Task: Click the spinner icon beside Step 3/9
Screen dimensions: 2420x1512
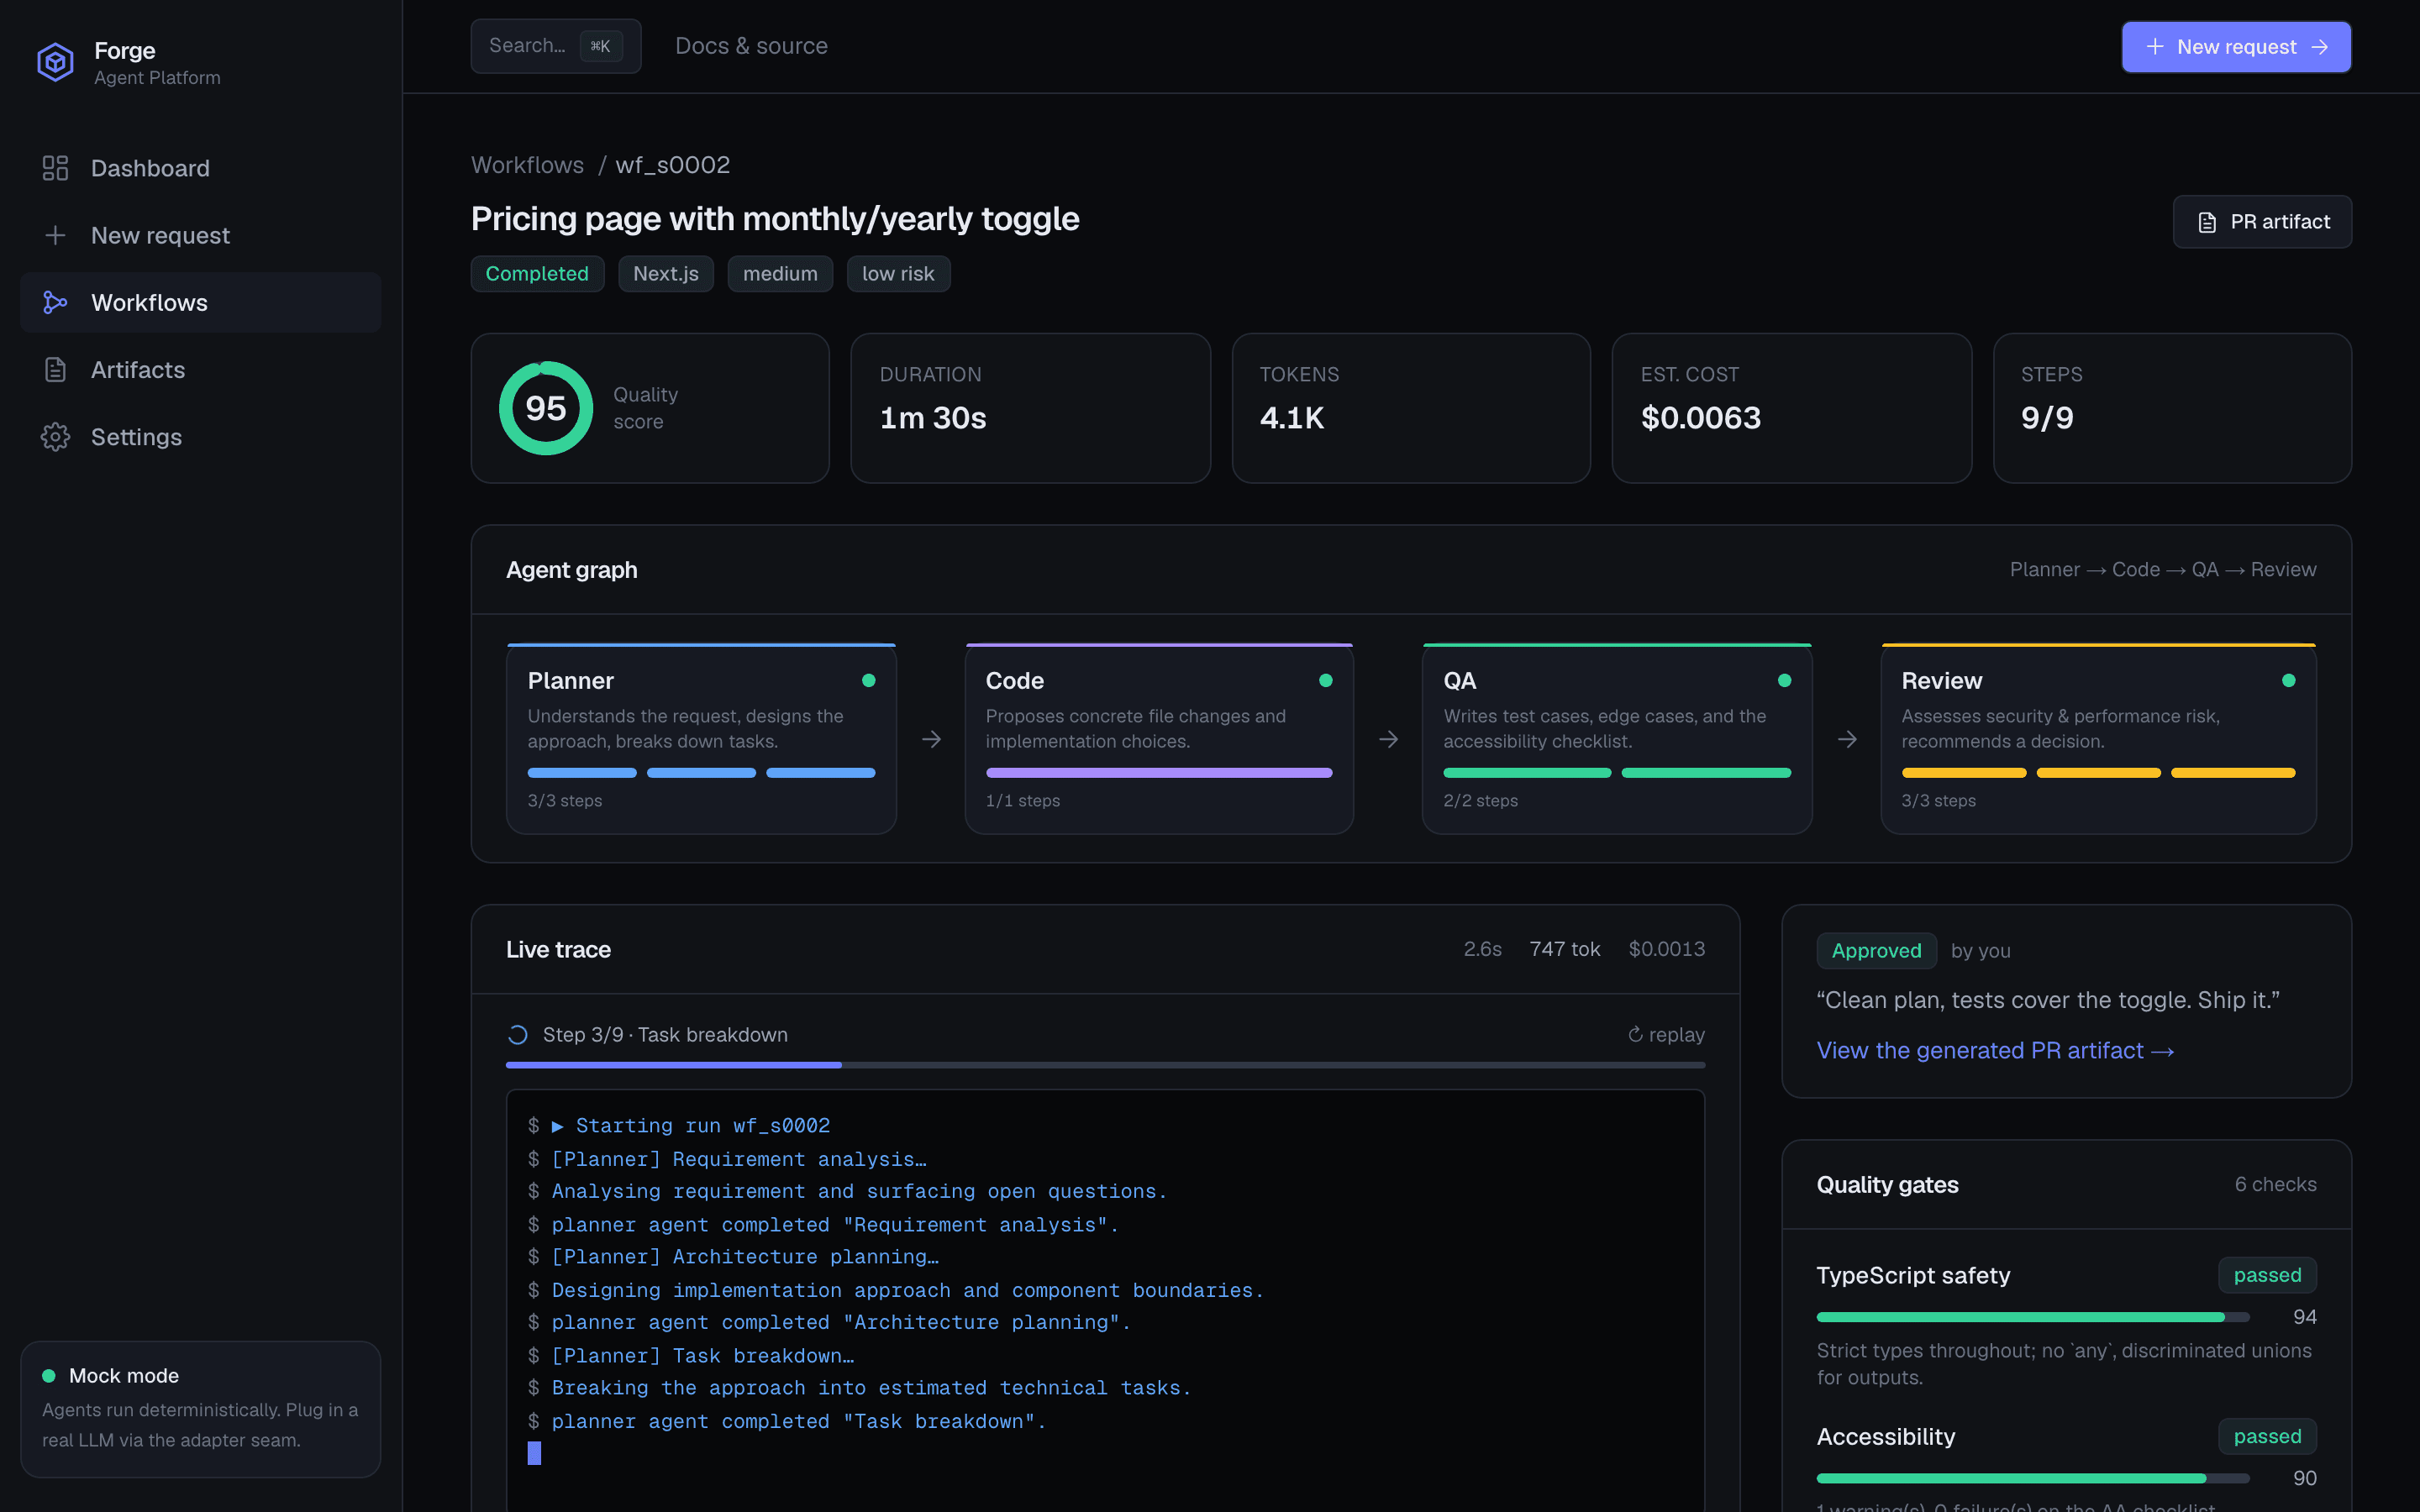Action: pyautogui.click(x=517, y=1035)
